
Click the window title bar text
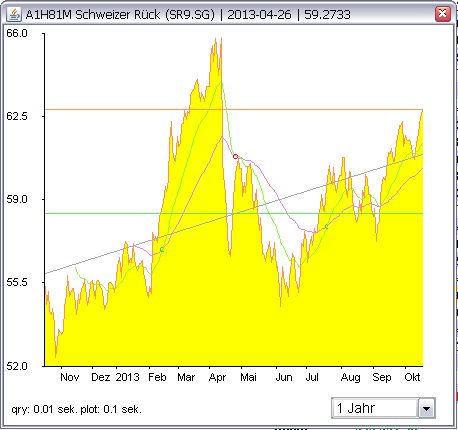[188, 15]
